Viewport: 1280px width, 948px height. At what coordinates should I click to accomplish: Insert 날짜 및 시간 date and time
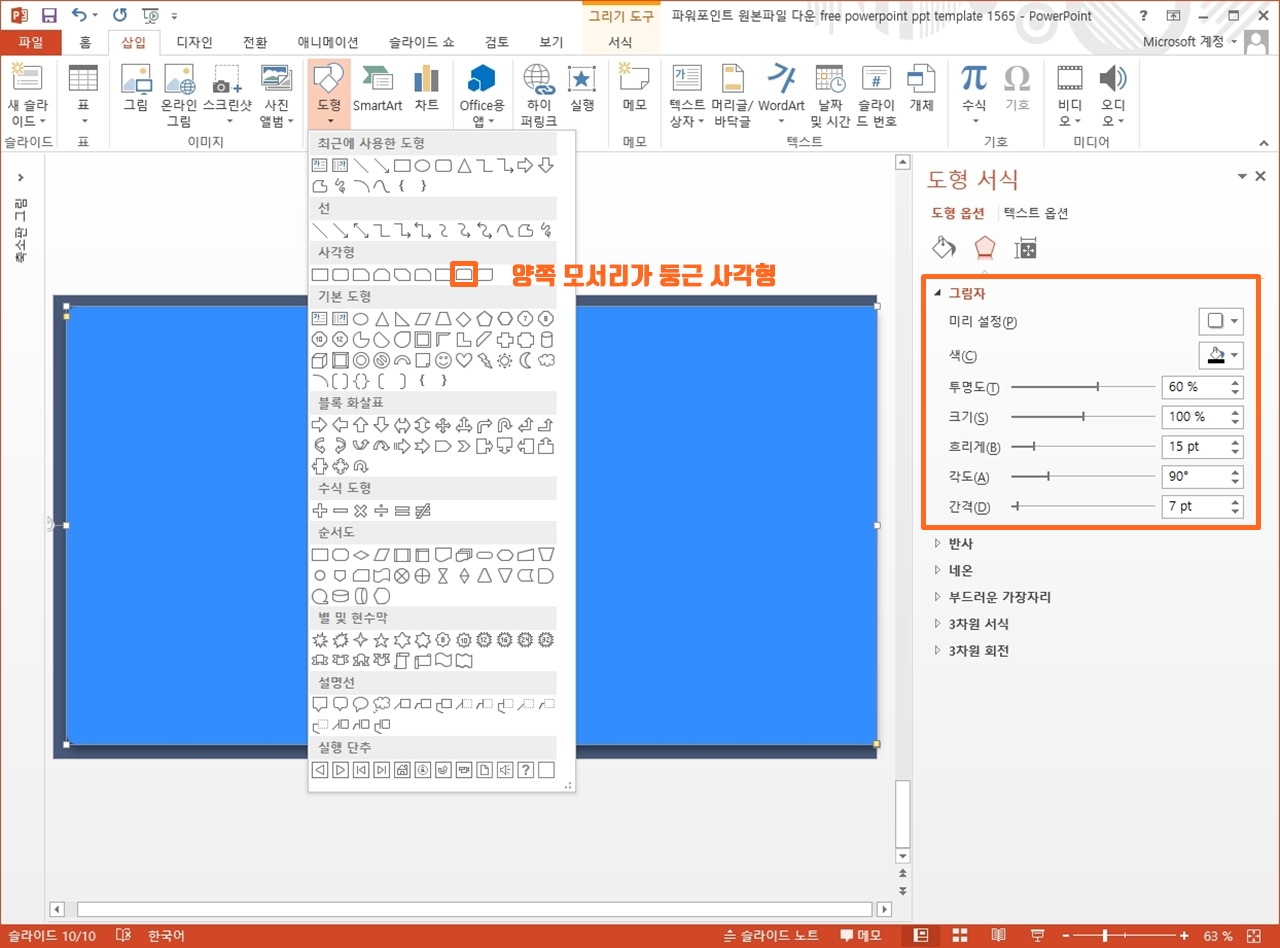coord(830,96)
